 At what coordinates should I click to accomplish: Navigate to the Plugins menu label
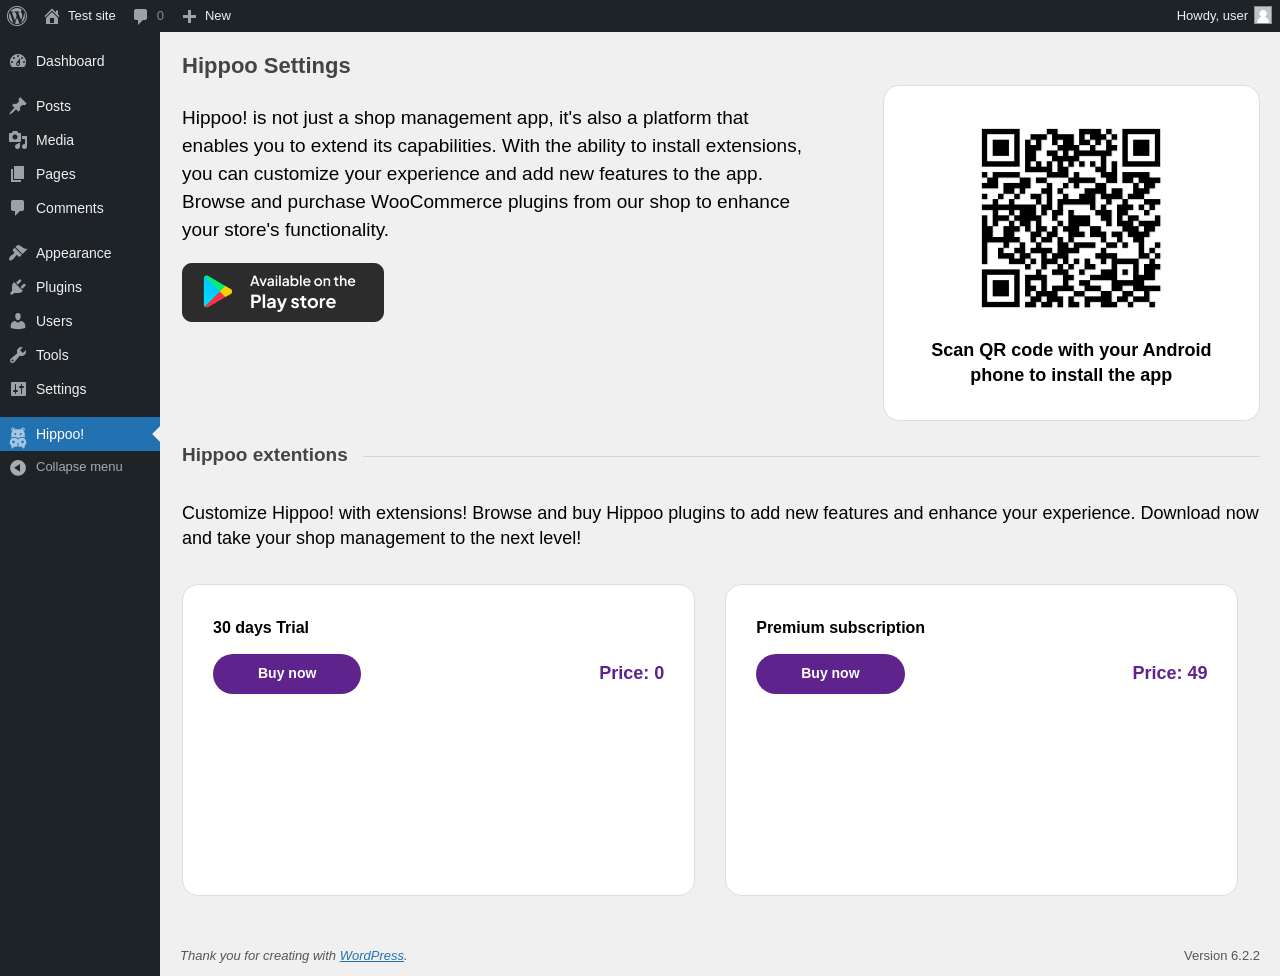pos(59,287)
